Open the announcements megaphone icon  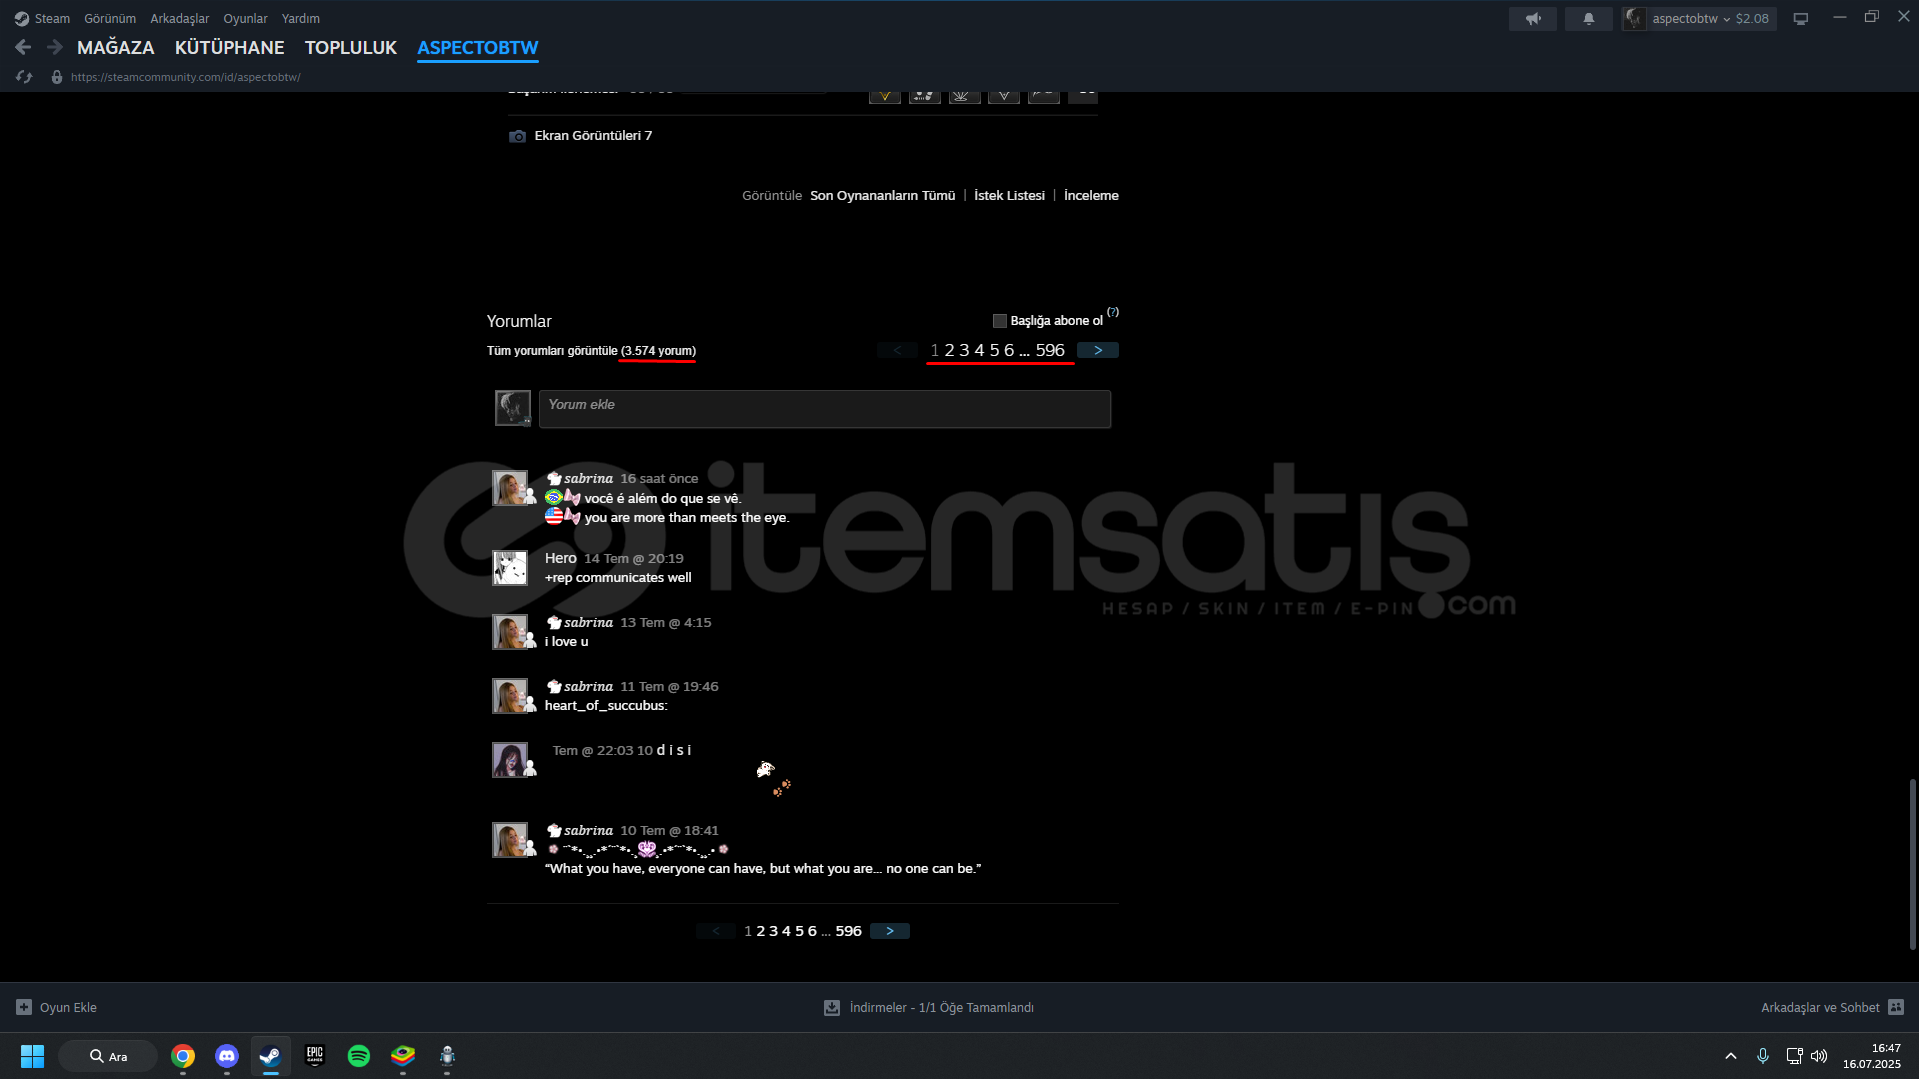1532,18
